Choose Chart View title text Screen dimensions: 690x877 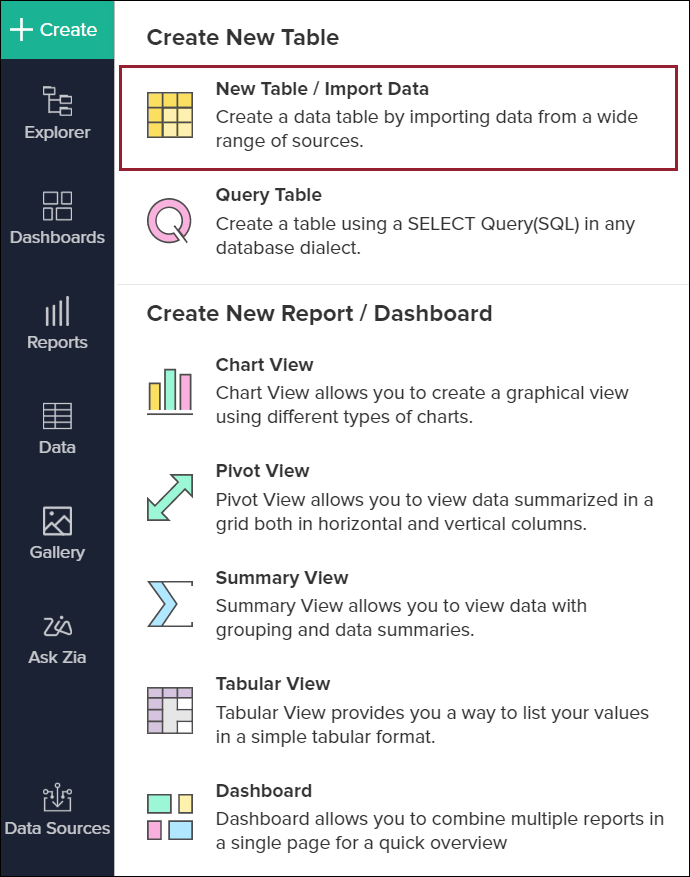click(x=264, y=365)
